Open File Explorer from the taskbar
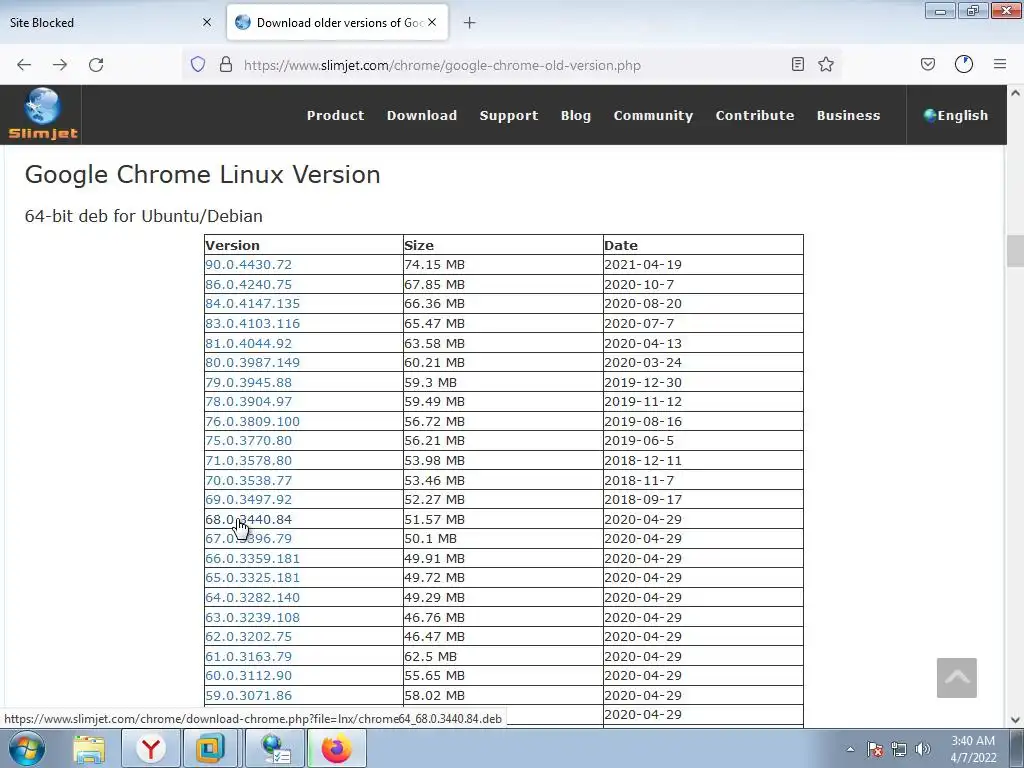Viewport: 1024px width, 768px height. click(x=89, y=749)
